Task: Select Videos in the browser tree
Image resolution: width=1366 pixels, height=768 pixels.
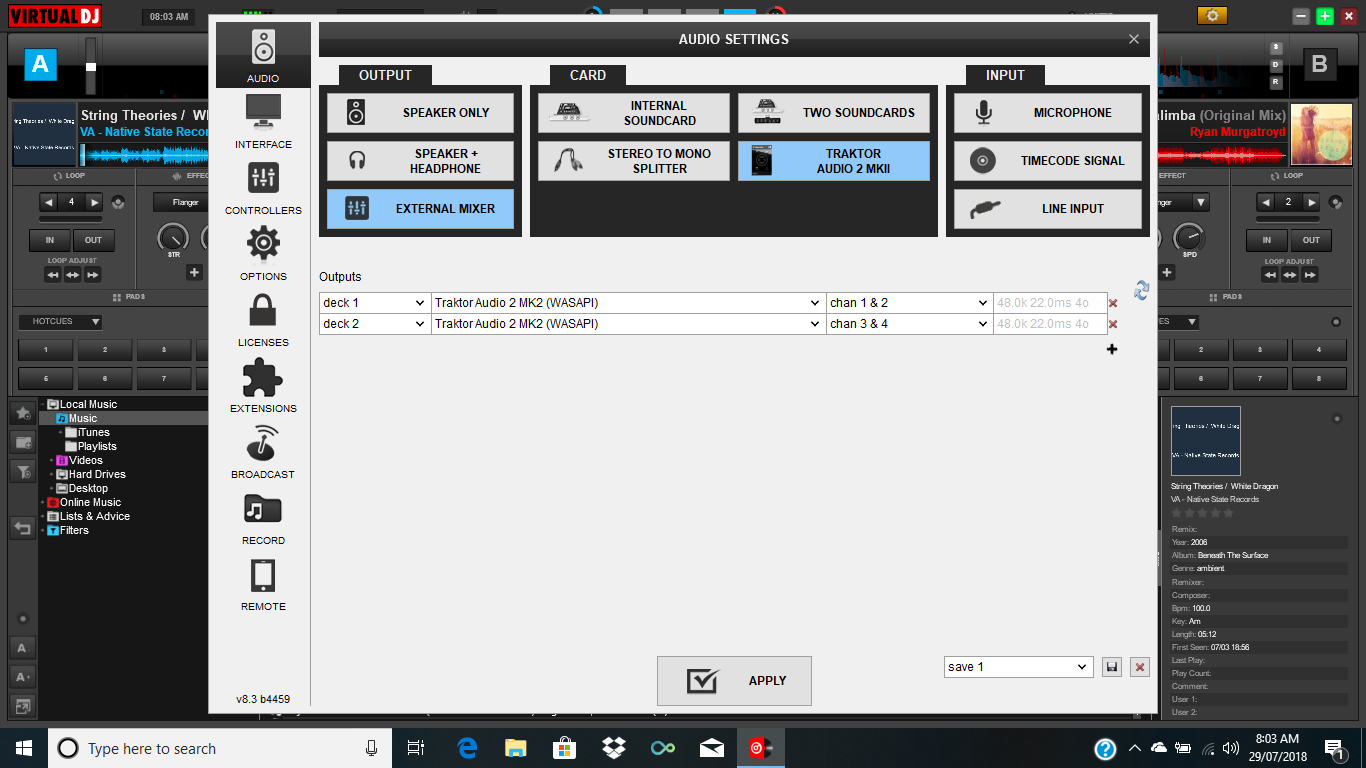Action: pos(86,460)
